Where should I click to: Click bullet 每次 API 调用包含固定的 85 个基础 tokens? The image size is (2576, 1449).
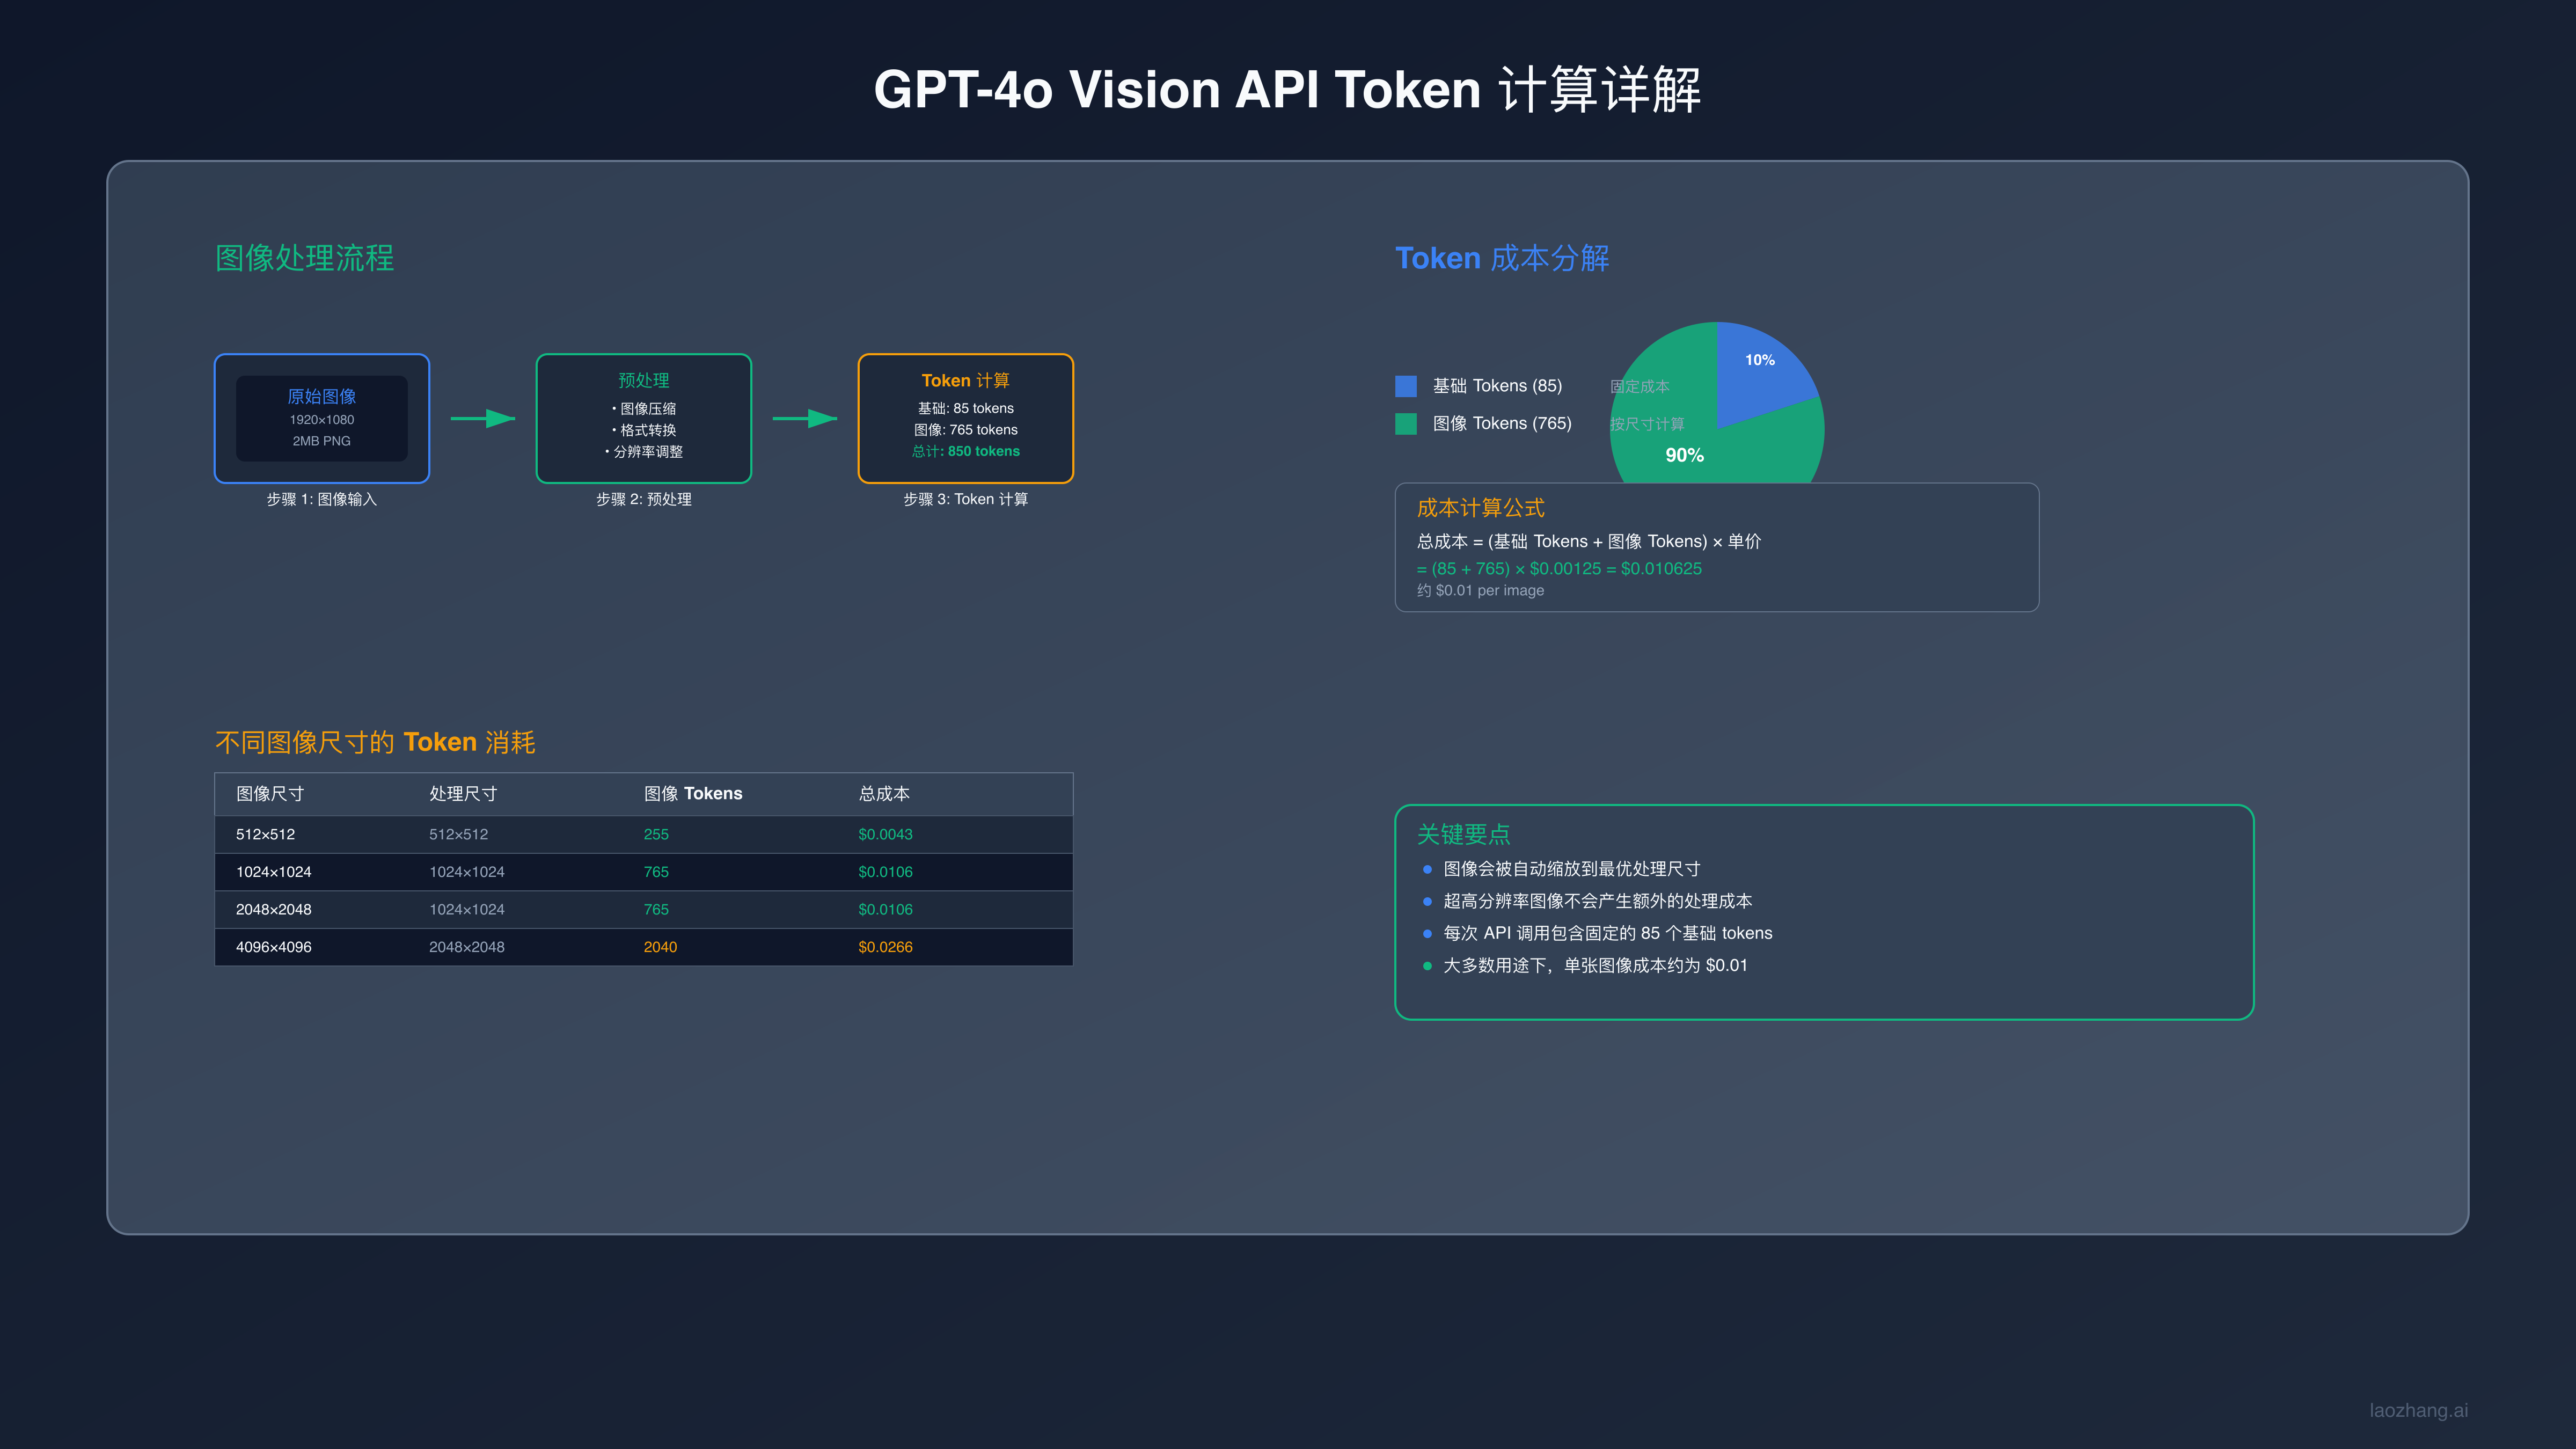click(1607, 933)
